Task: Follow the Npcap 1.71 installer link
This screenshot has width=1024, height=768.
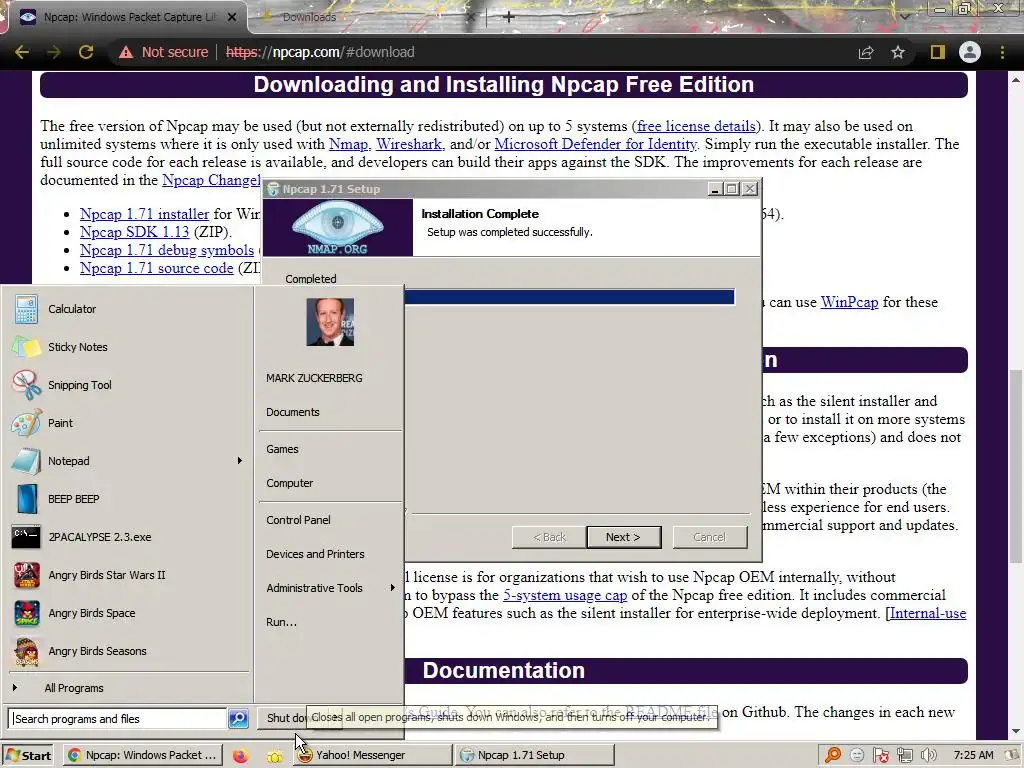Action: [144, 214]
